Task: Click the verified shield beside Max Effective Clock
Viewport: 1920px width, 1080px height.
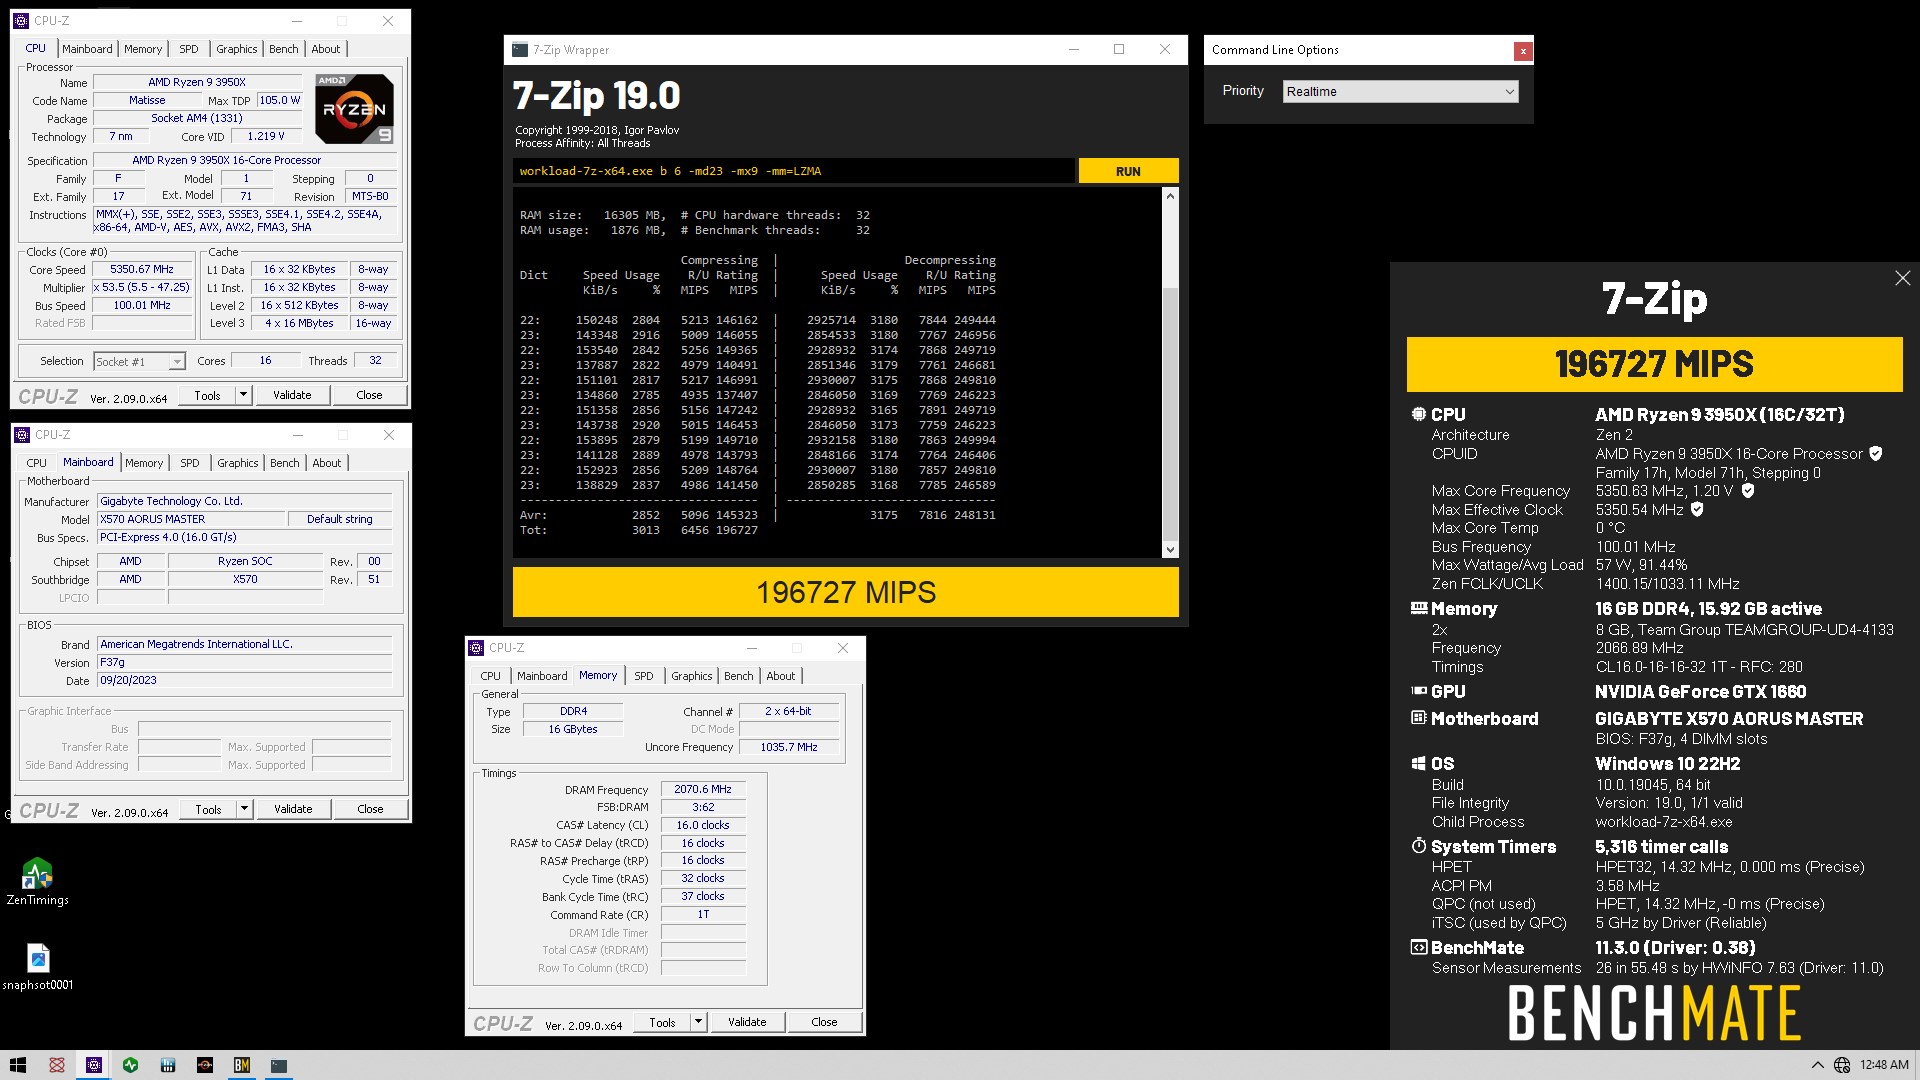Action: pos(1697,509)
